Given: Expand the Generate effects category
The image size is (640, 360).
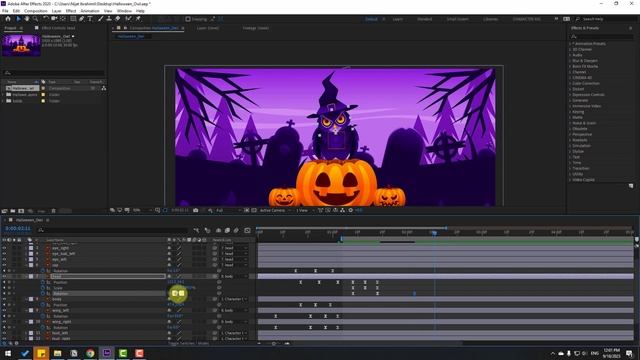Looking at the screenshot, I should tap(570, 100).
